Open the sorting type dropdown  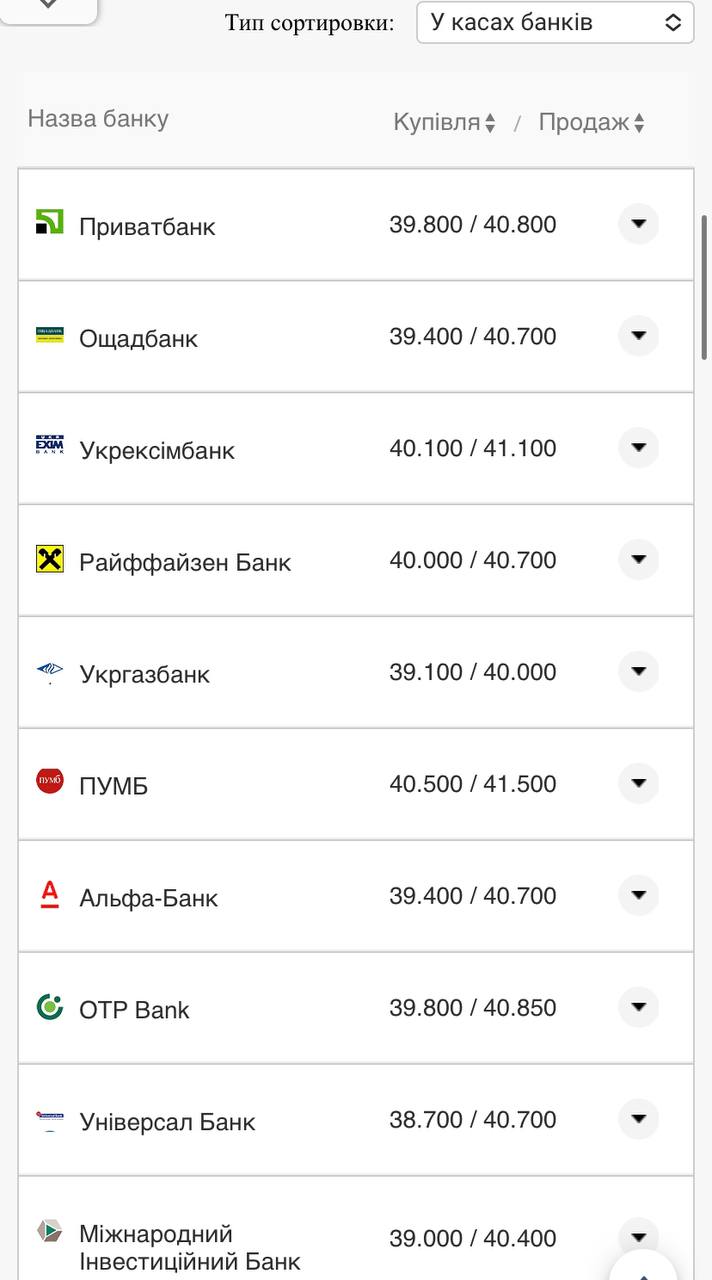(555, 23)
